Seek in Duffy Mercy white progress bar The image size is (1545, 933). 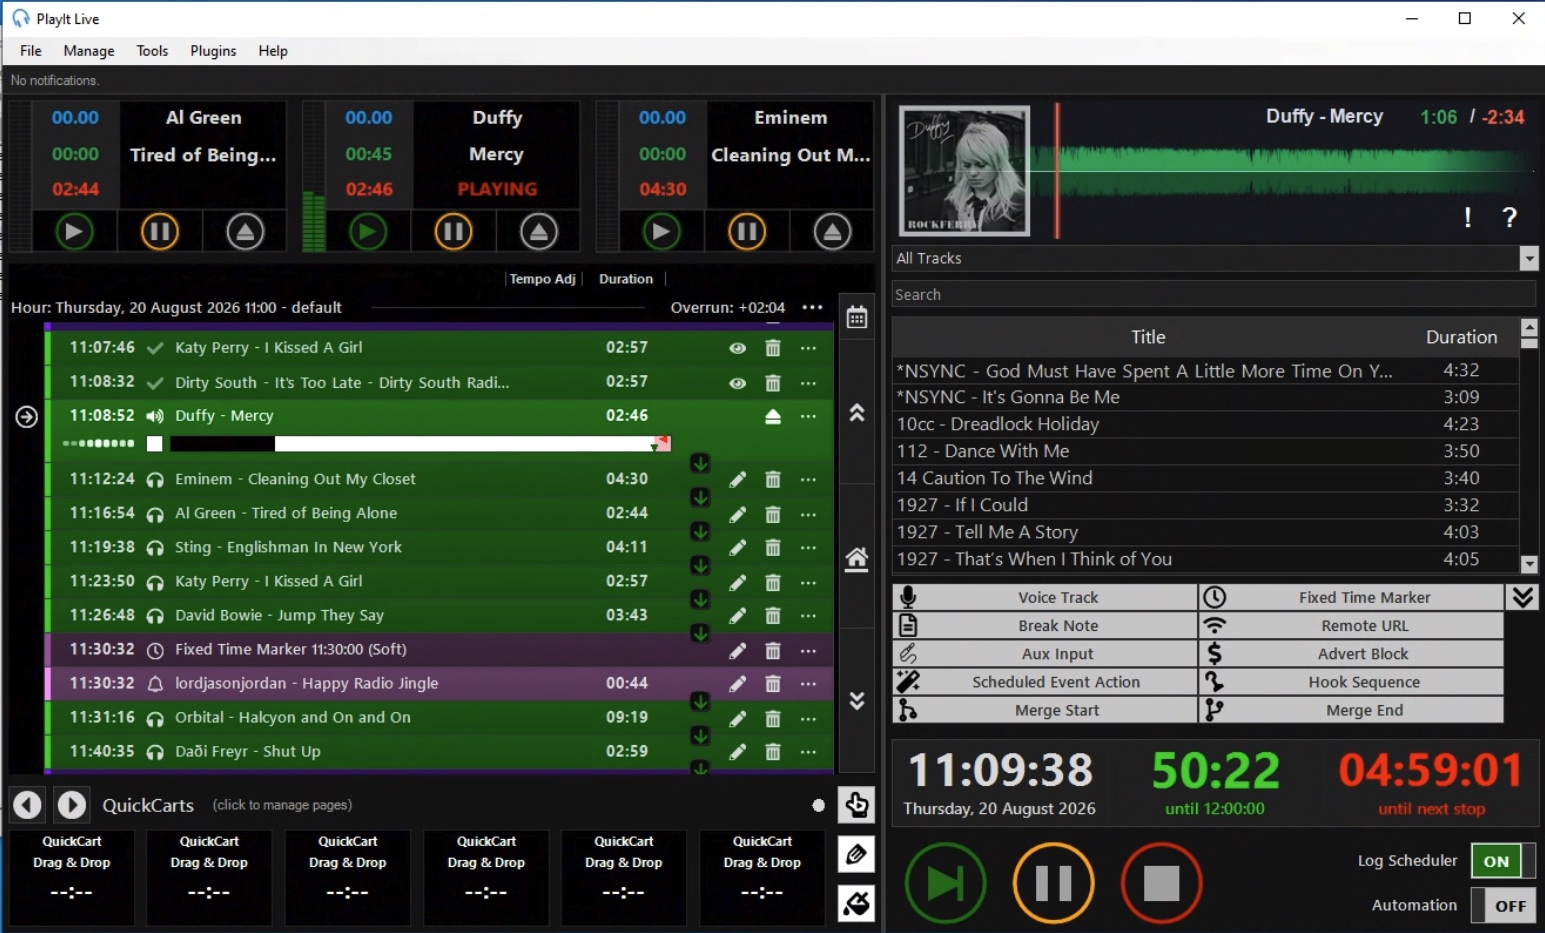pos(420,443)
